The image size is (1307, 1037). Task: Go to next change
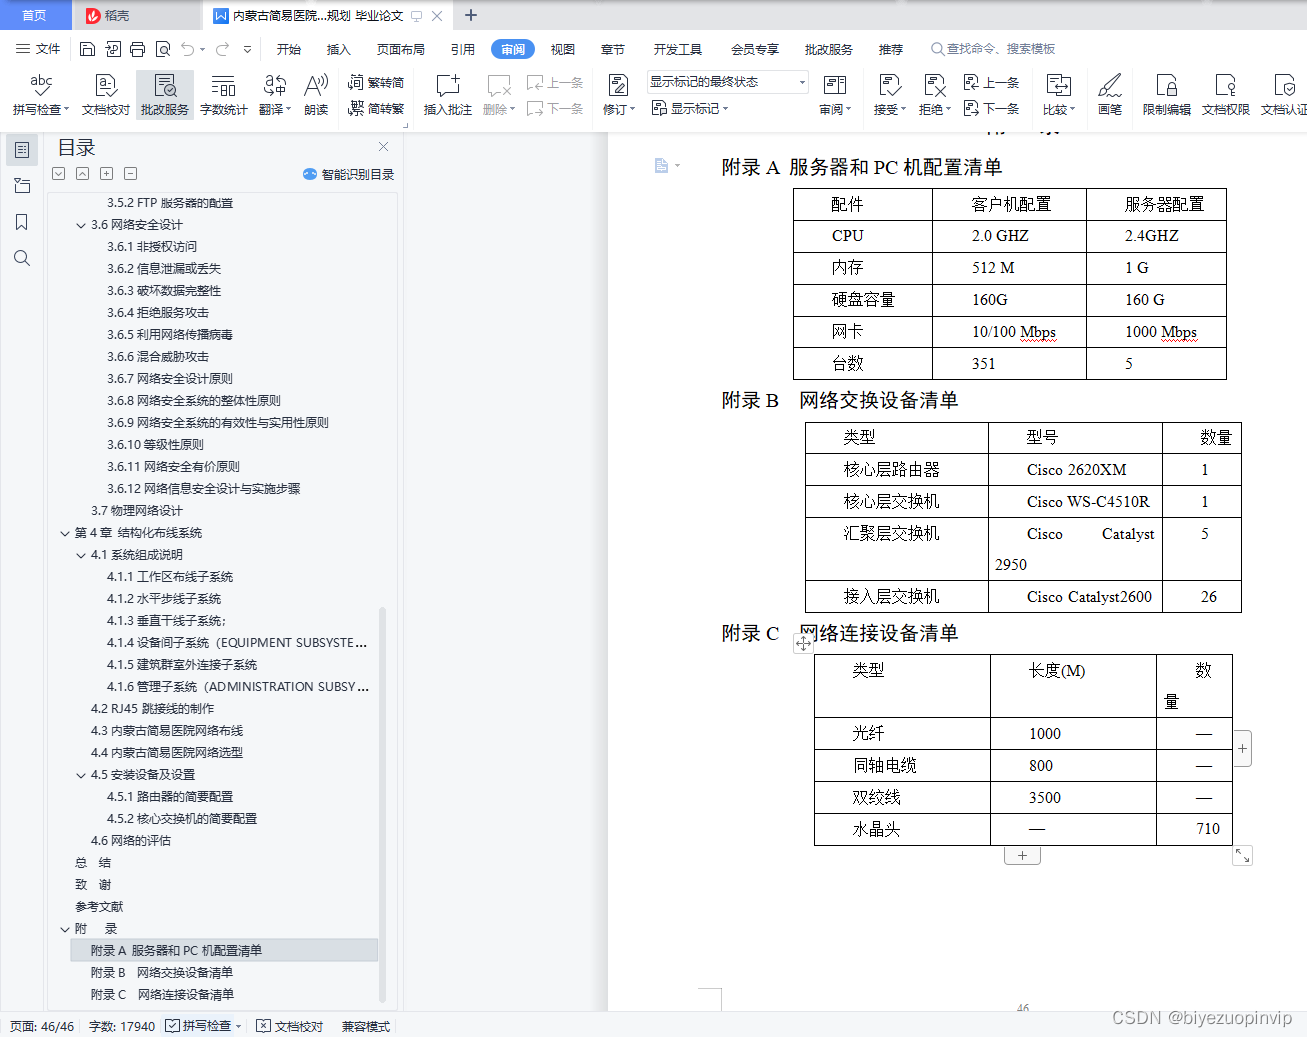(x=991, y=108)
